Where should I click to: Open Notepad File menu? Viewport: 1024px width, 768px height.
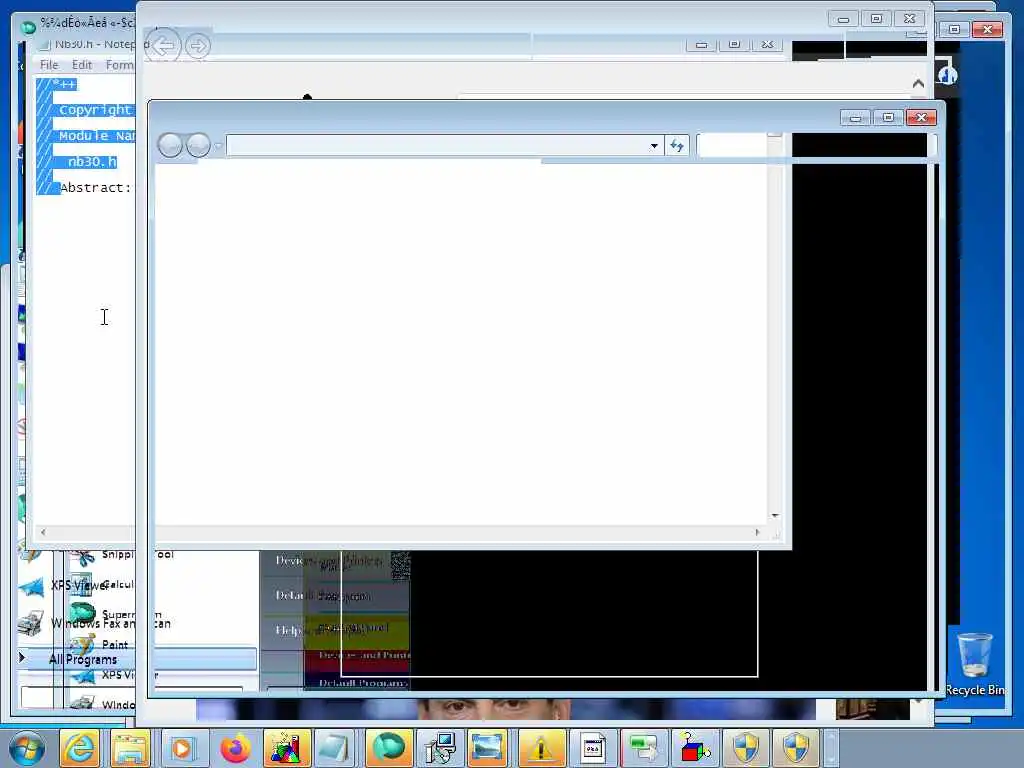point(49,65)
